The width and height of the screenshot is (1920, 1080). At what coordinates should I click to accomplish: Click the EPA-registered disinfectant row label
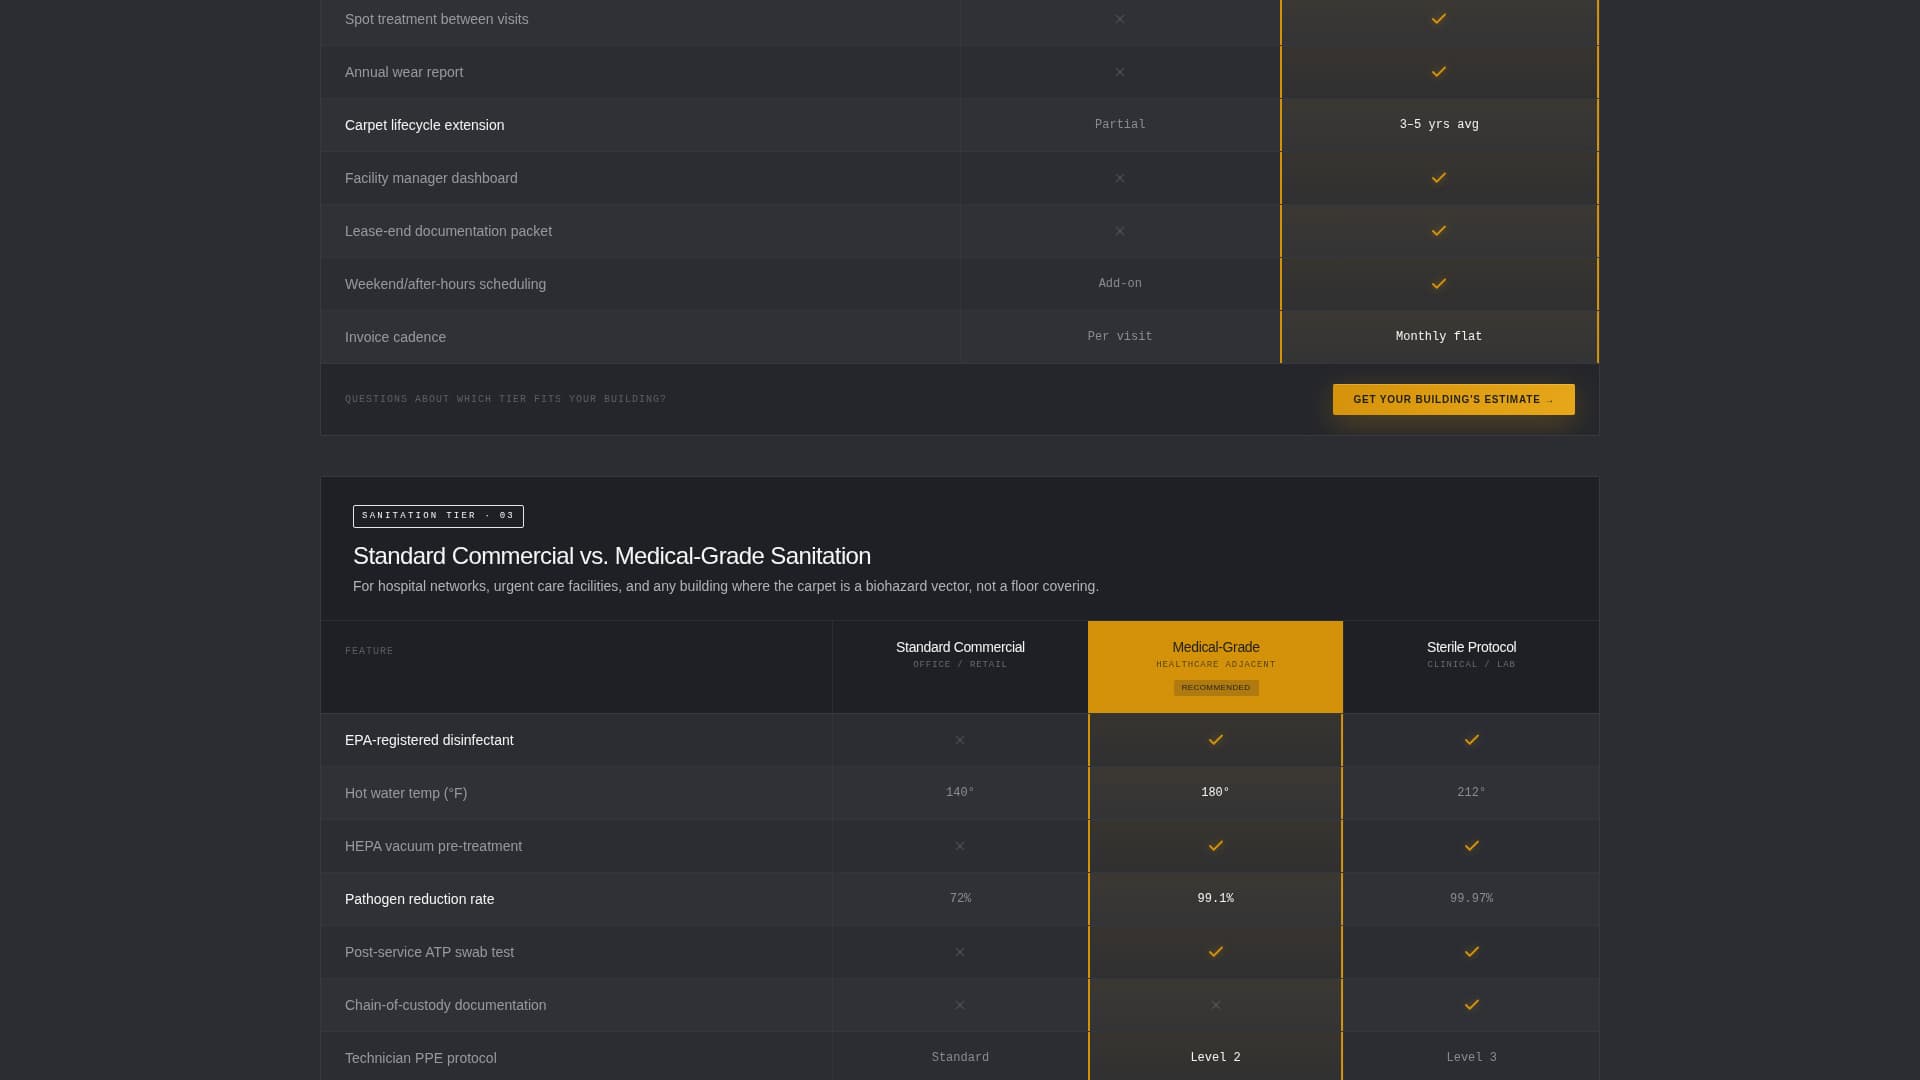click(x=429, y=740)
